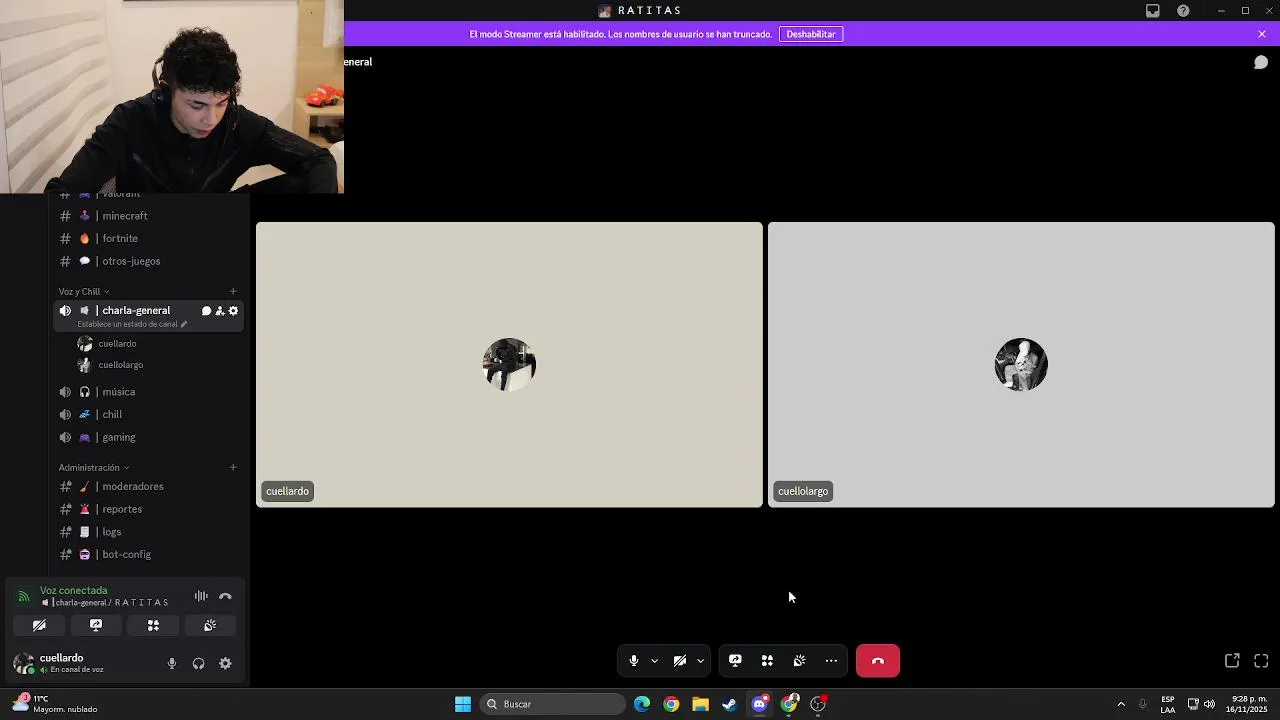This screenshot has height=720, width=1280.
Task: Open Steam from the taskbar
Action: click(x=729, y=704)
